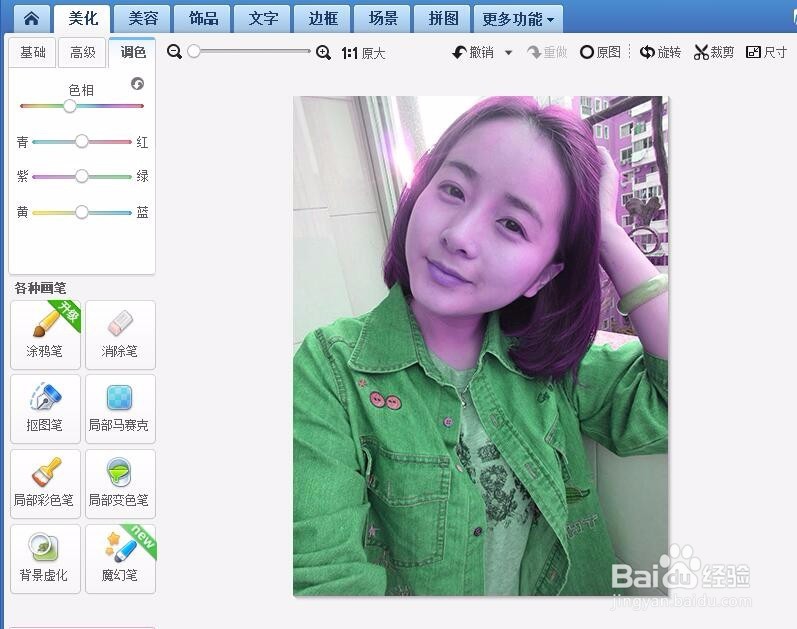Screen dimensions: 797x629
Task: Switch to the 美容 tab
Action: click(143, 19)
